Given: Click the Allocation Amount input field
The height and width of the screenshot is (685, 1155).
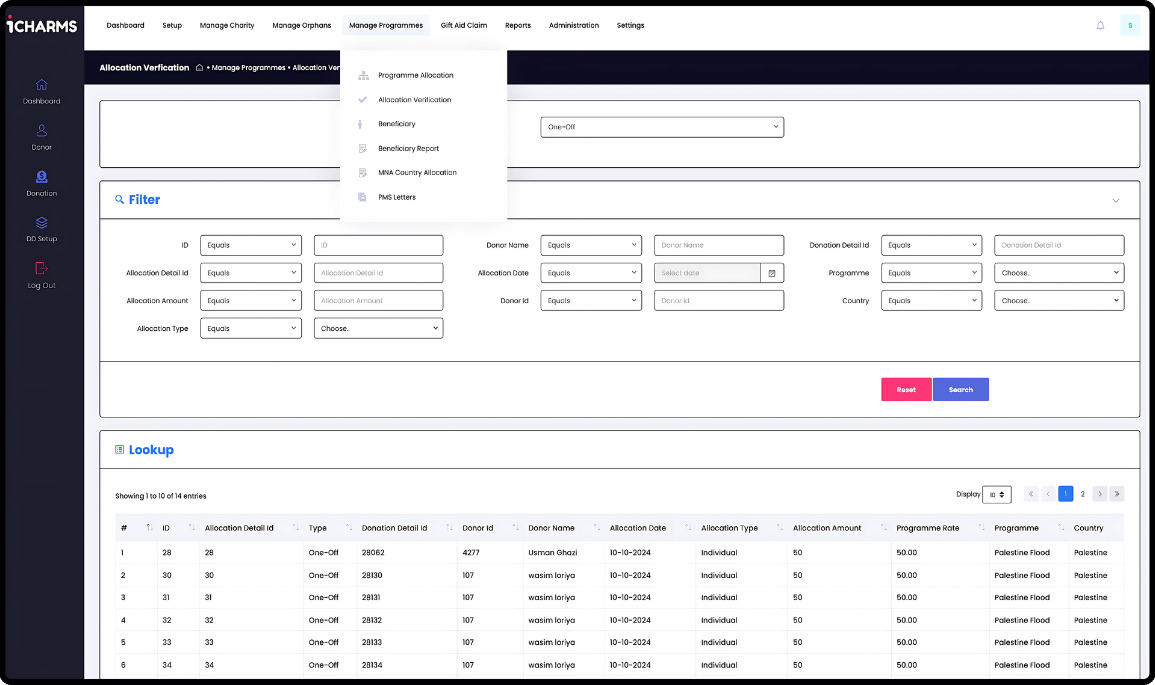Looking at the screenshot, I should [379, 301].
